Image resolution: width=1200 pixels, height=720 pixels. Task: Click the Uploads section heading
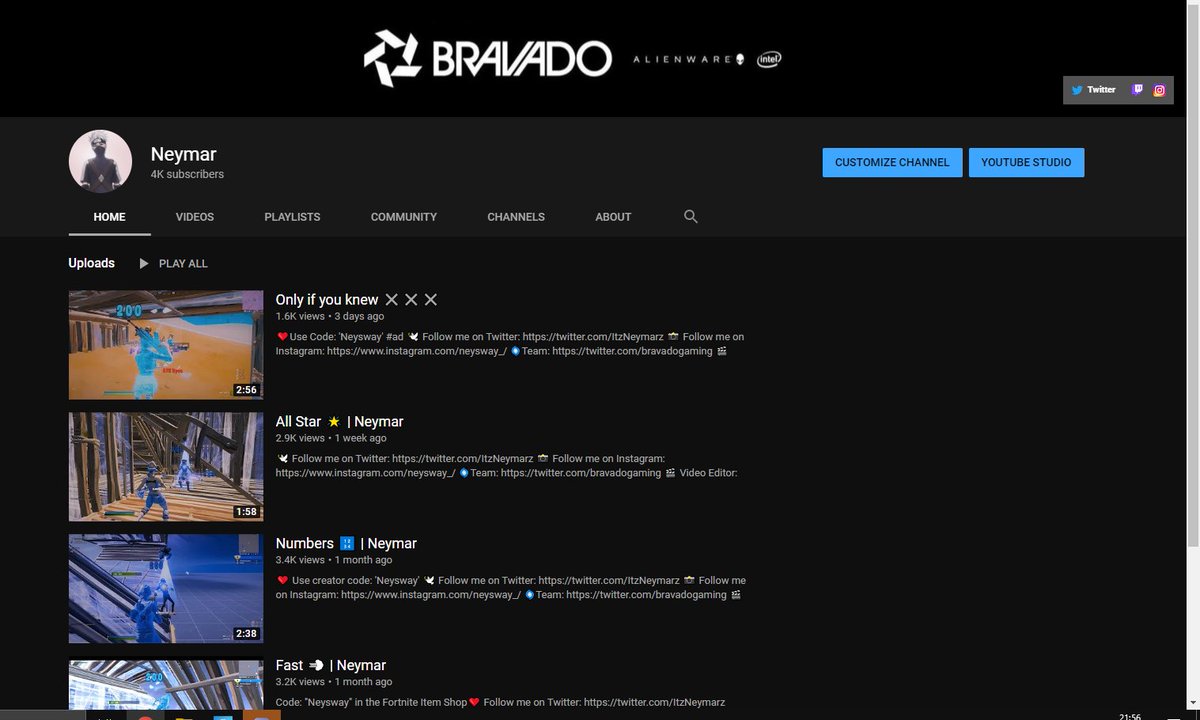(x=91, y=263)
